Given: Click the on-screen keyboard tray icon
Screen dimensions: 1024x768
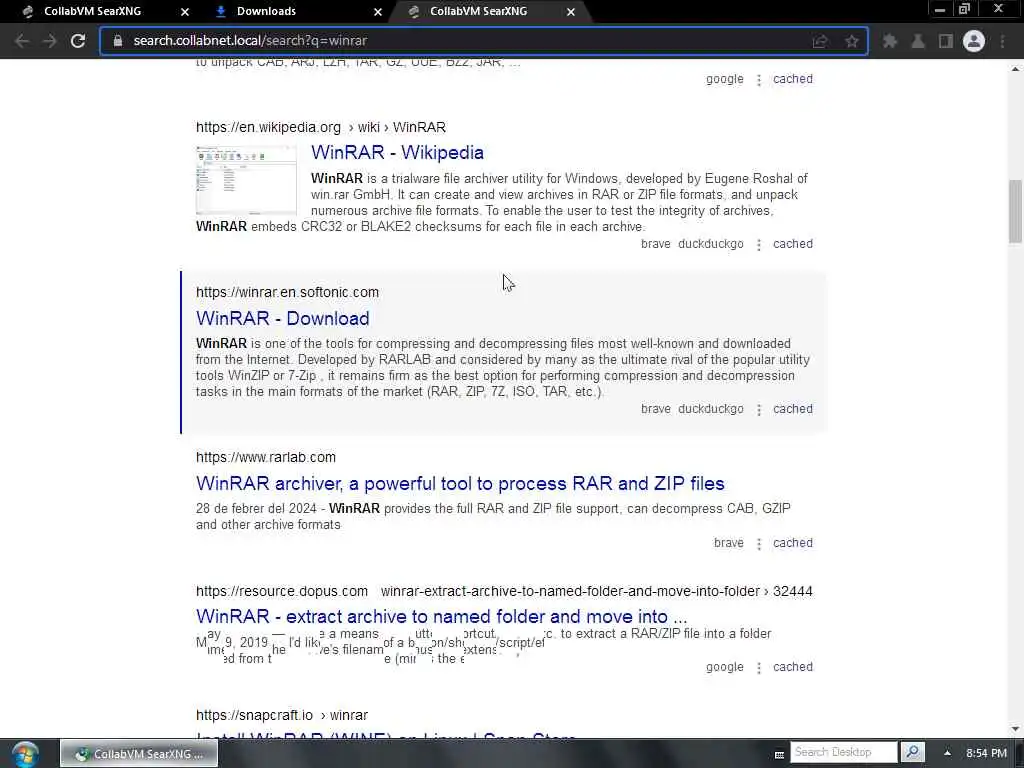Looking at the screenshot, I should pos(779,754).
